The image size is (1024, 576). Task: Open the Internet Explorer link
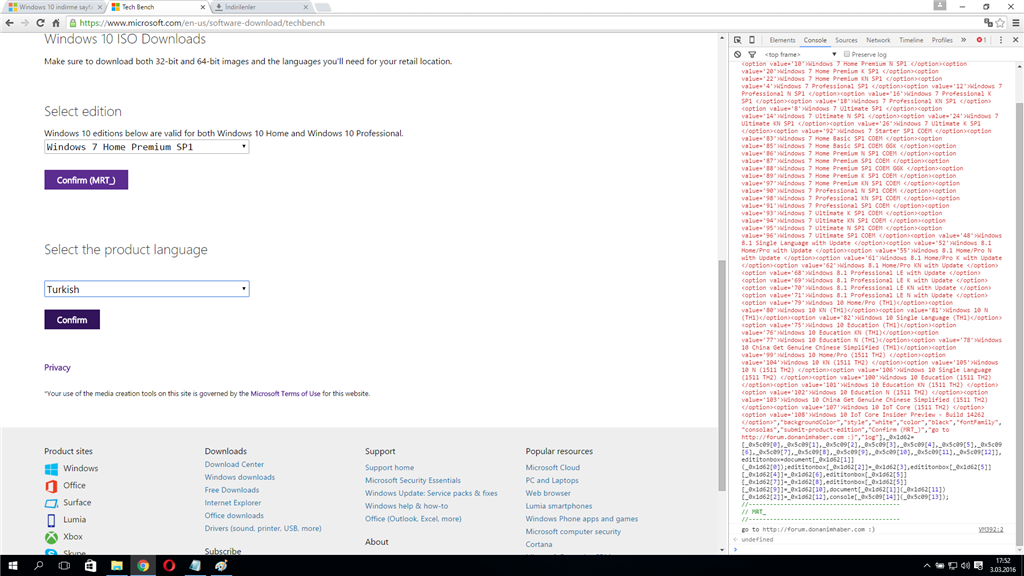[x=232, y=503]
